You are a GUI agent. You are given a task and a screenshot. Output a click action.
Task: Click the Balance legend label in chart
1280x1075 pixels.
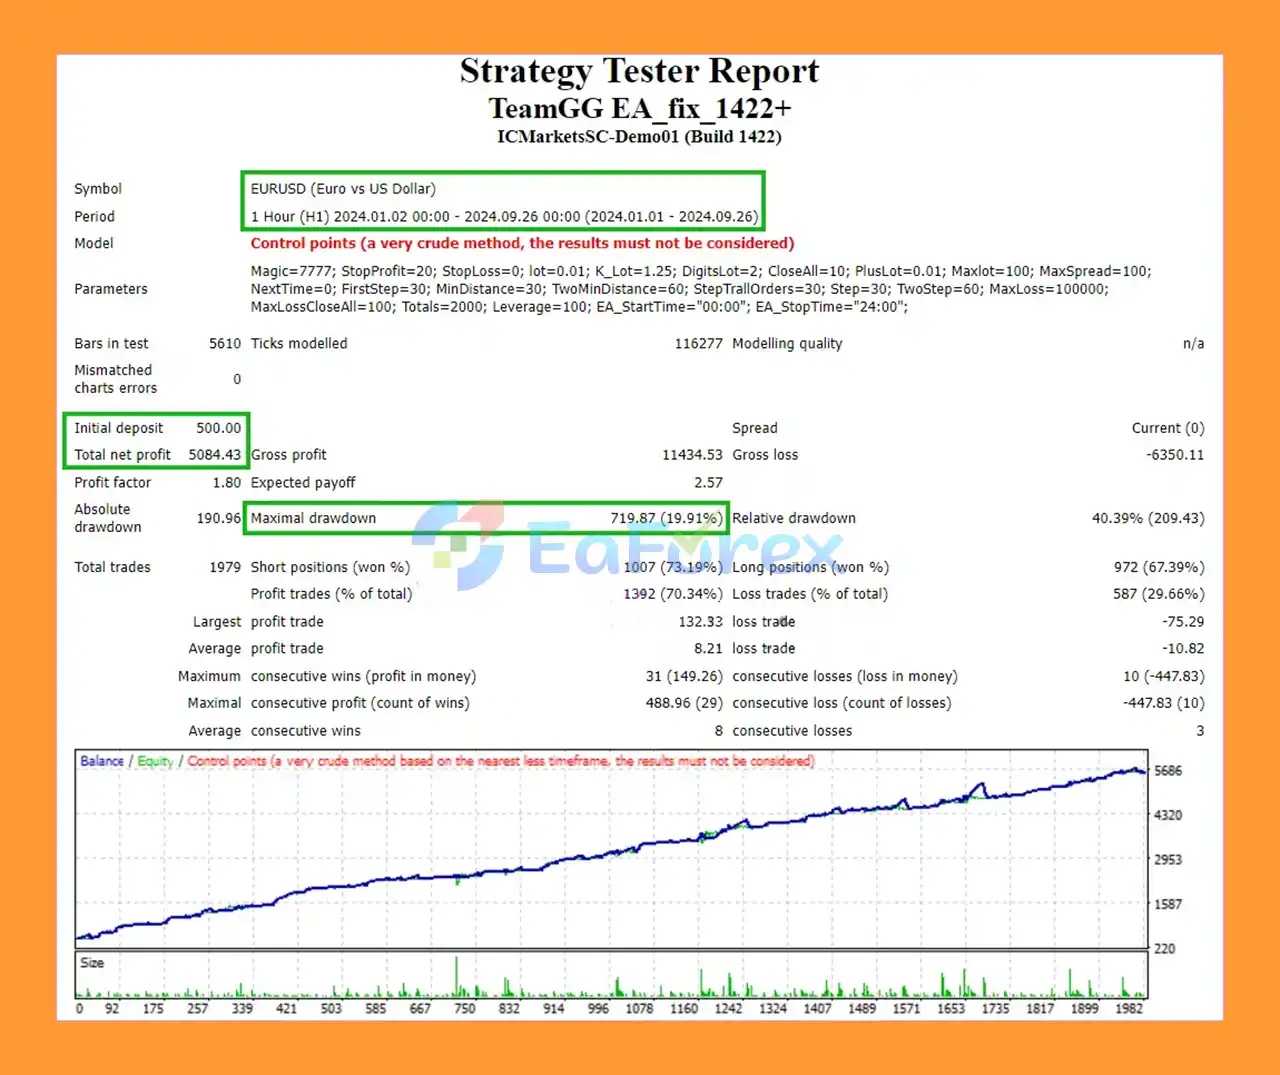tap(102, 761)
